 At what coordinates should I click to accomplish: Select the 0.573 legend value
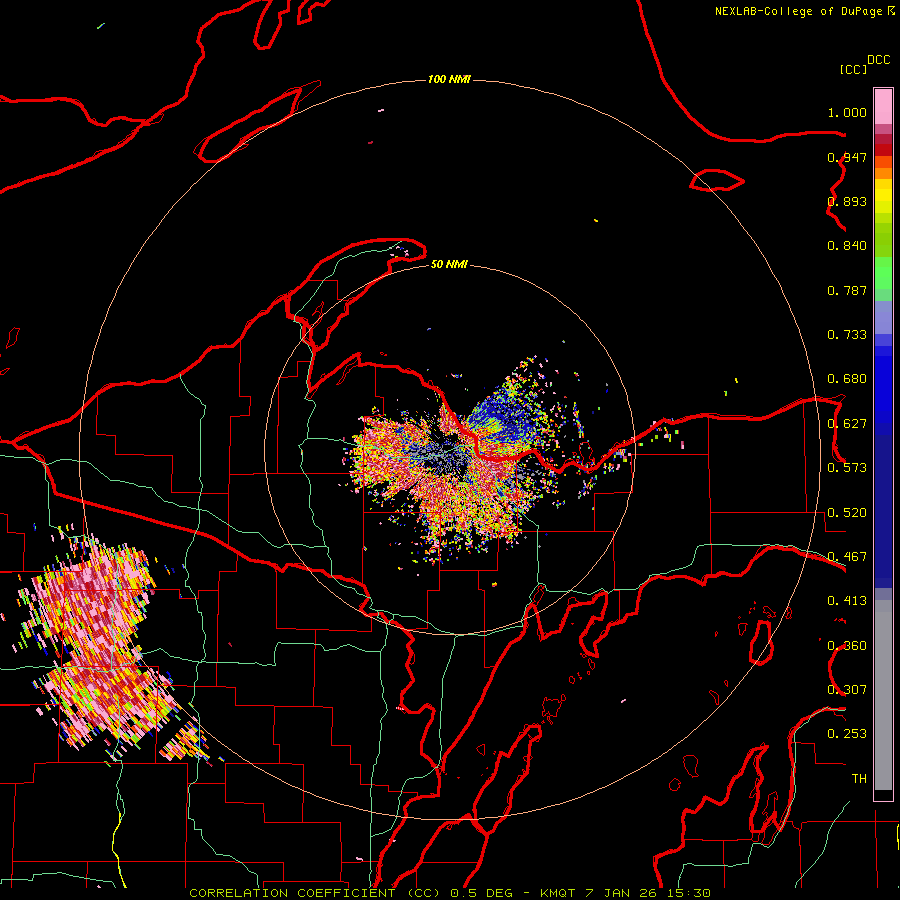click(847, 468)
